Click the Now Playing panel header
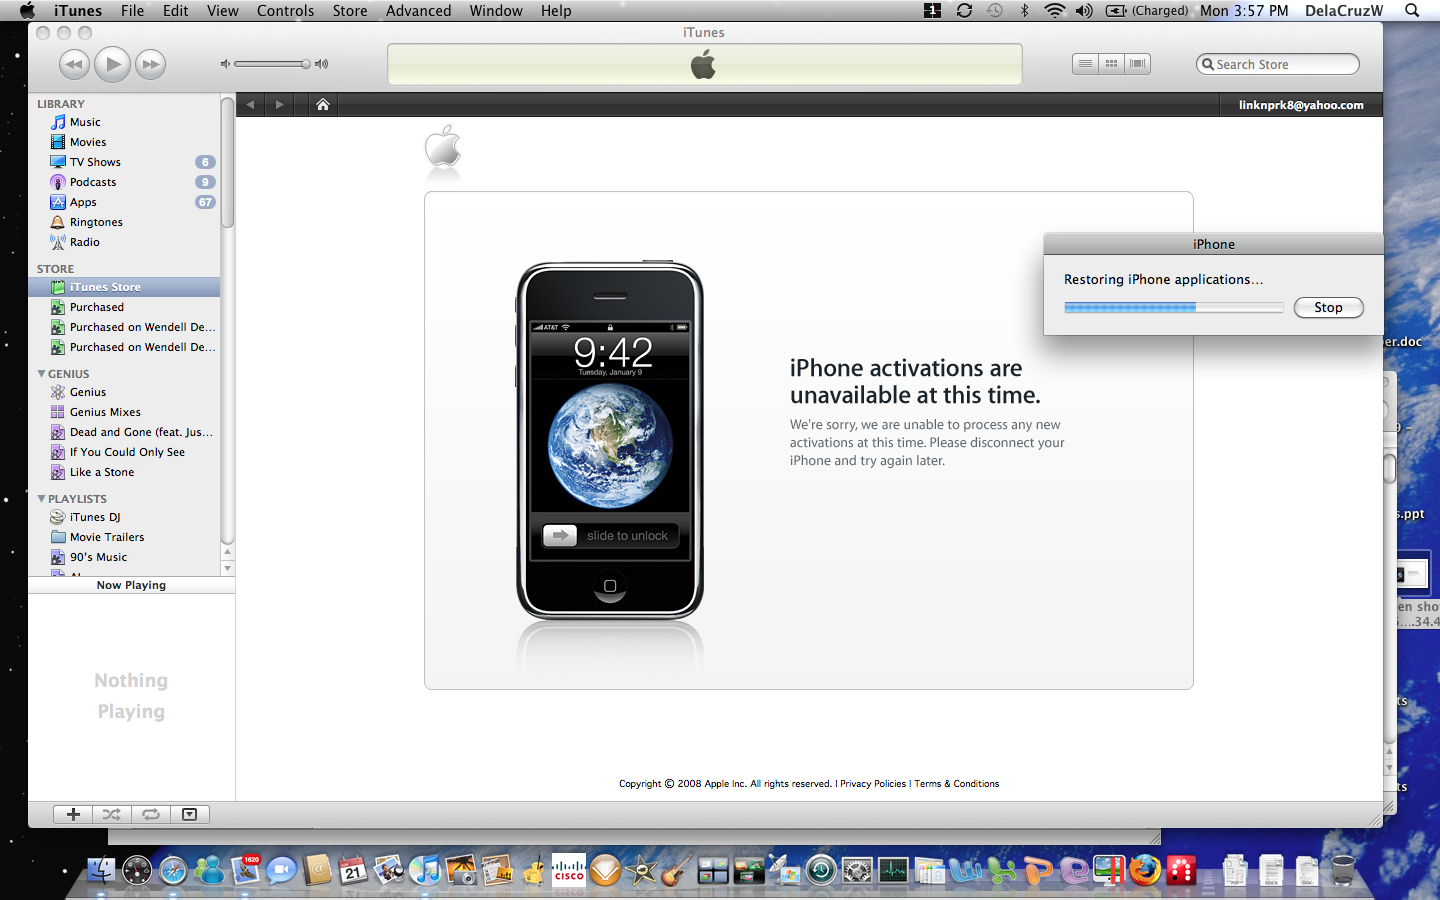Viewport: 1440px width, 900px height. (131, 585)
